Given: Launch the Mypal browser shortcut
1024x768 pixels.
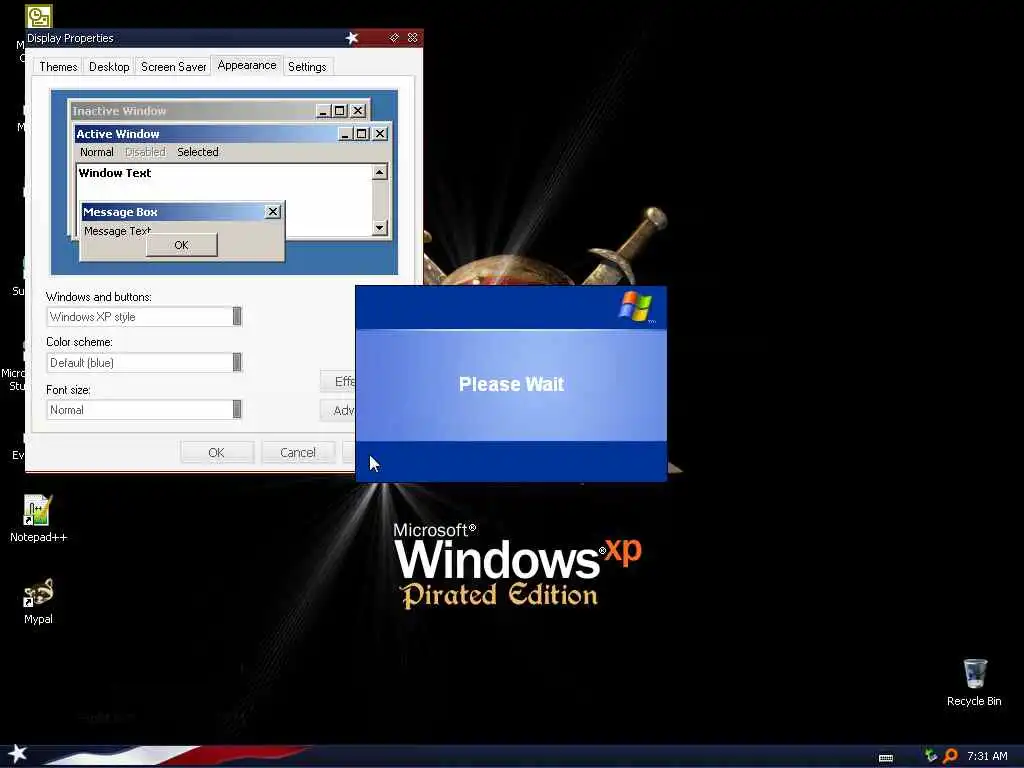Looking at the screenshot, I should tap(38, 601).
